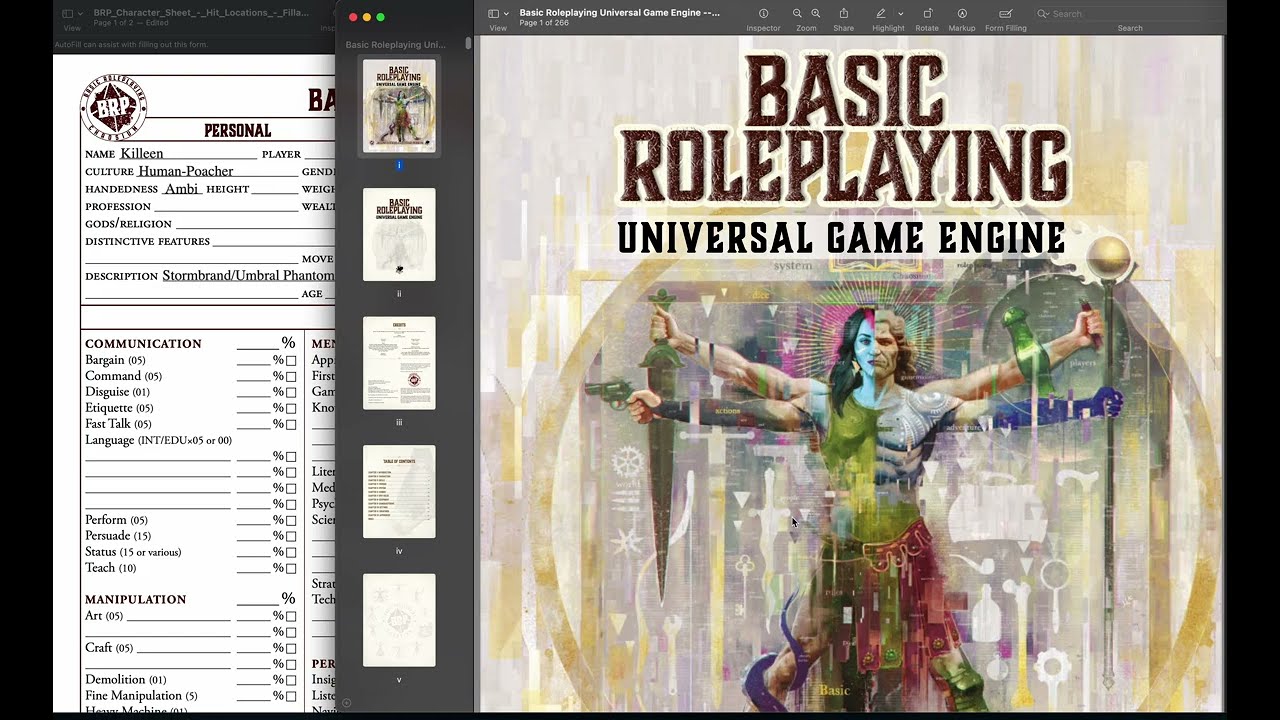Screen dimensions: 1280x720
Task: Click the sidebar header 'Basic Roleplaying Uni...'
Action: 396,45
